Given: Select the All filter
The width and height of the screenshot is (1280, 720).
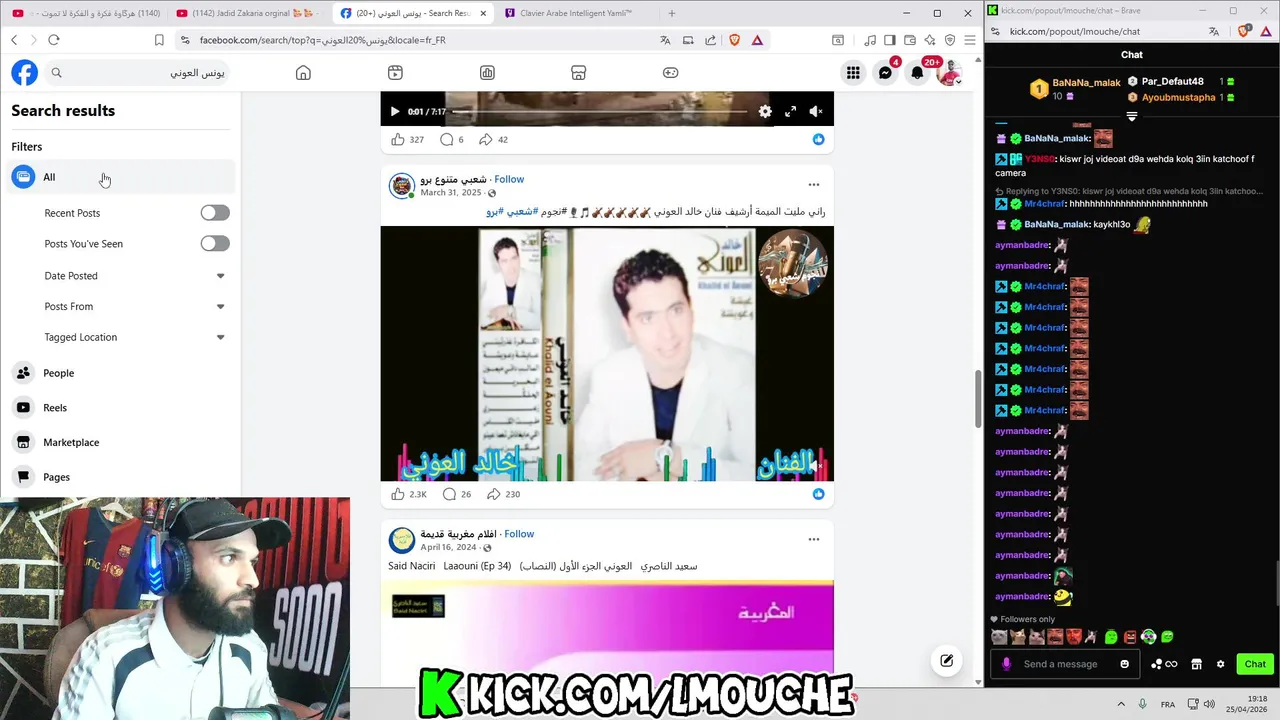Looking at the screenshot, I should click(121, 177).
